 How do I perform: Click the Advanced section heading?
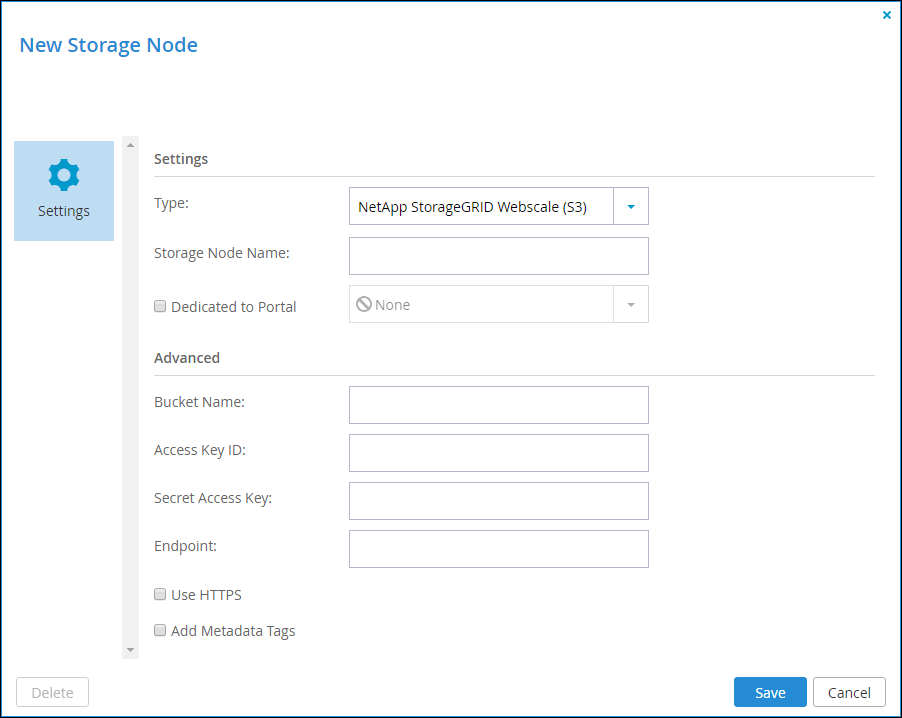pyautogui.click(x=187, y=358)
